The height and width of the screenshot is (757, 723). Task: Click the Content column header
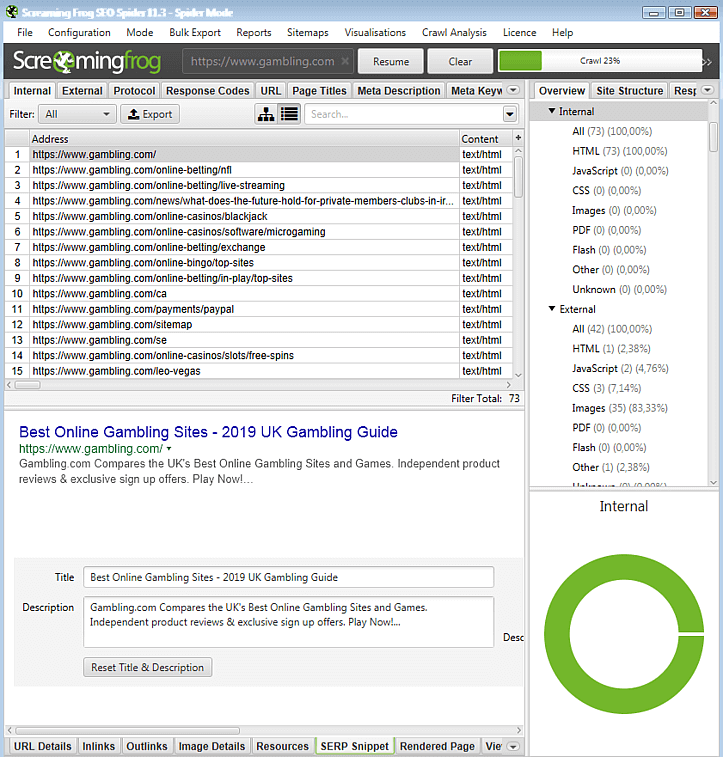[x=485, y=139]
